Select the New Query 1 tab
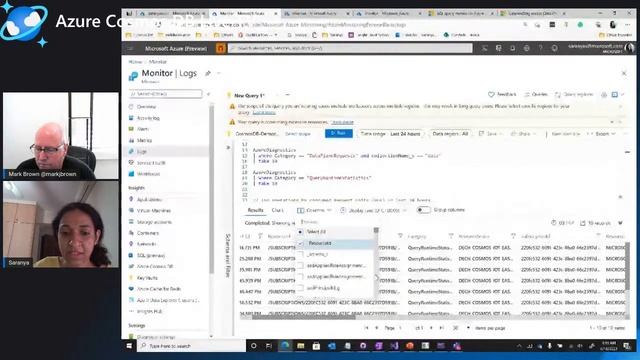 point(249,95)
